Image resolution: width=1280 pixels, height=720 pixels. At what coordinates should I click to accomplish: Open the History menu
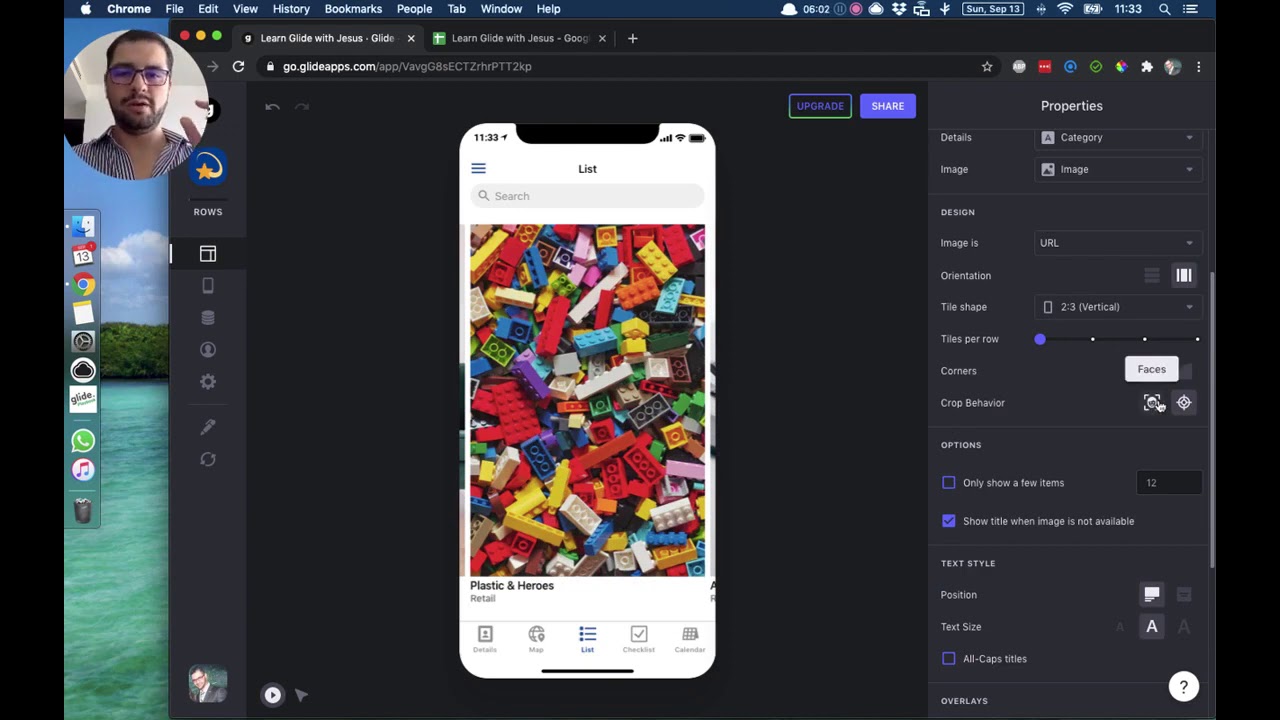[x=291, y=9]
